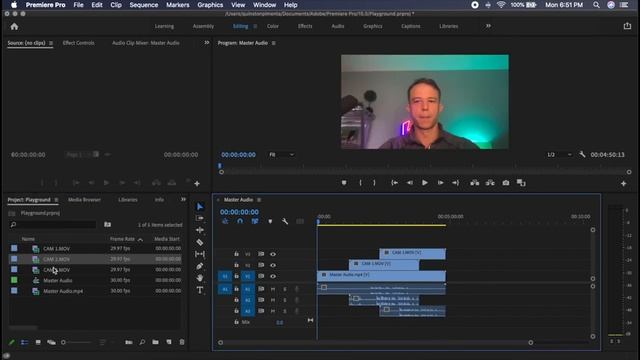
Task: Toggle Linked Selection in the timeline
Action: coord(255,221)
